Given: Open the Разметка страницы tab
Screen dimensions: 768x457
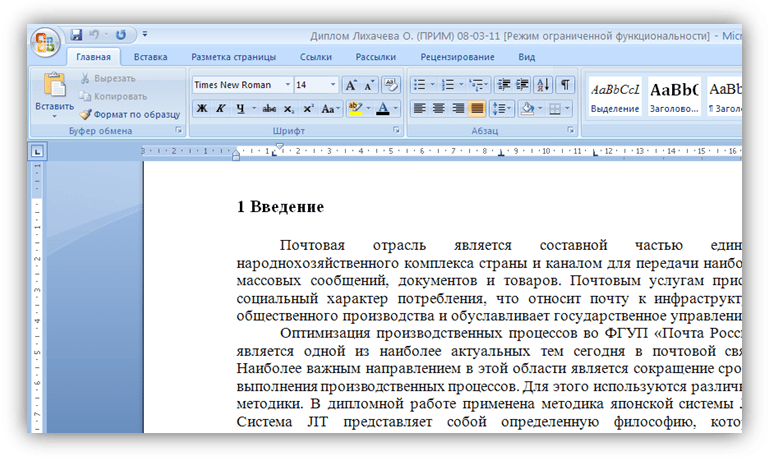Looking at the screenshot, I should coord(234,57).
